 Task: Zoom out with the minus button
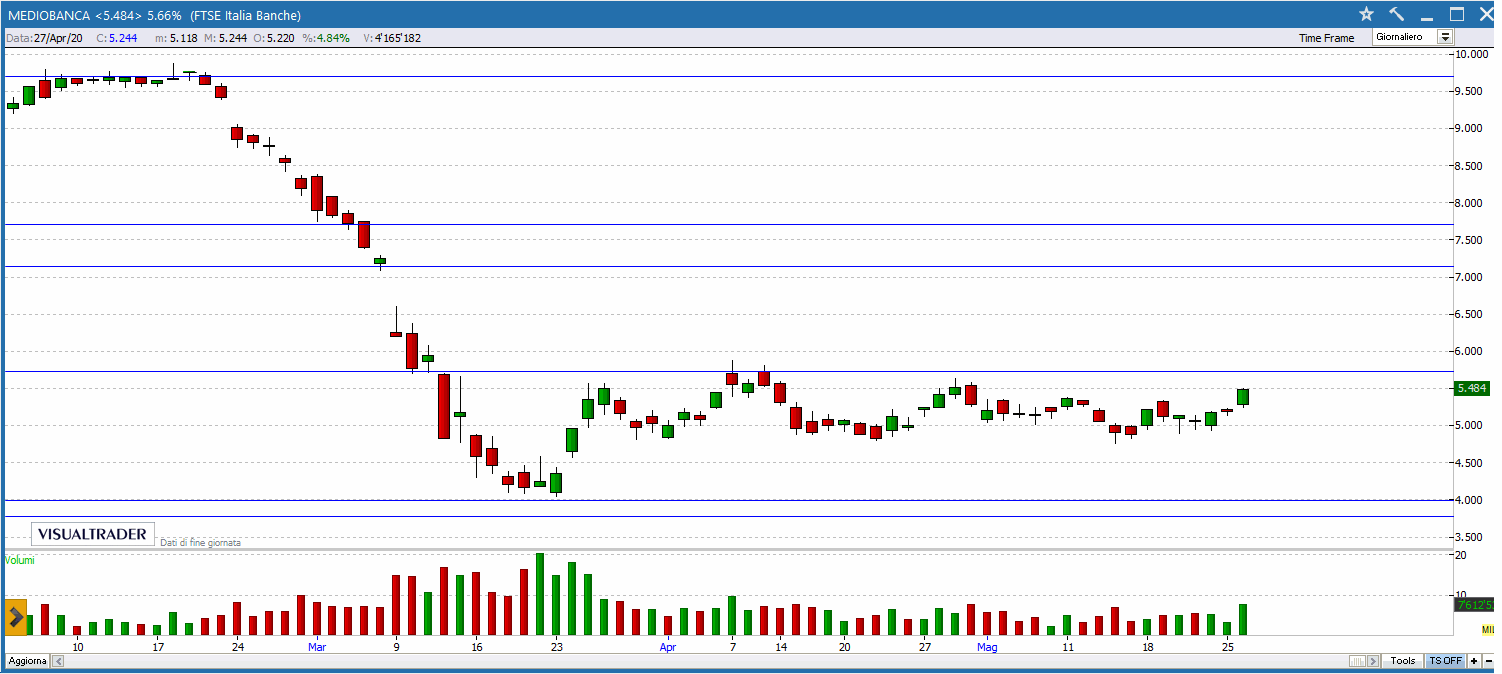[x=1487, y=661]
